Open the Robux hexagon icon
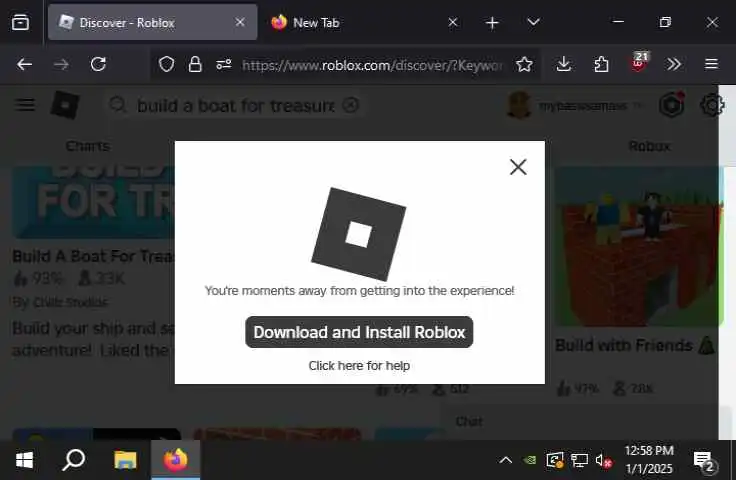736x480 pixels. (x=671, y=105)
